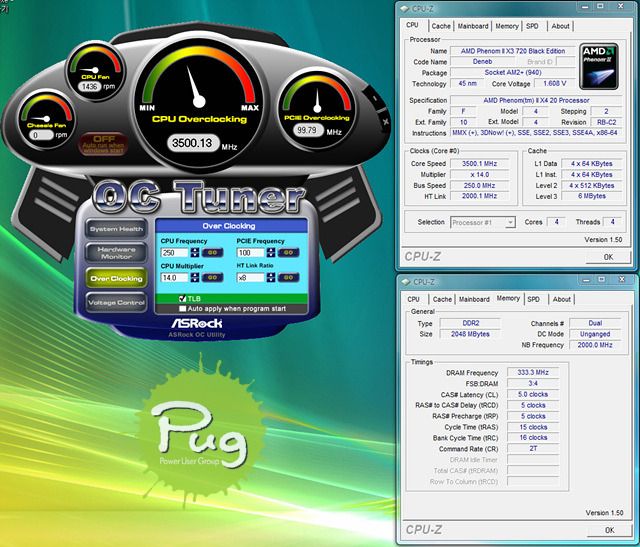This screenshot has height=547, width=640.
Task: Click the Bus Speed value 250.0 MHz
Action: click(479, 185)
